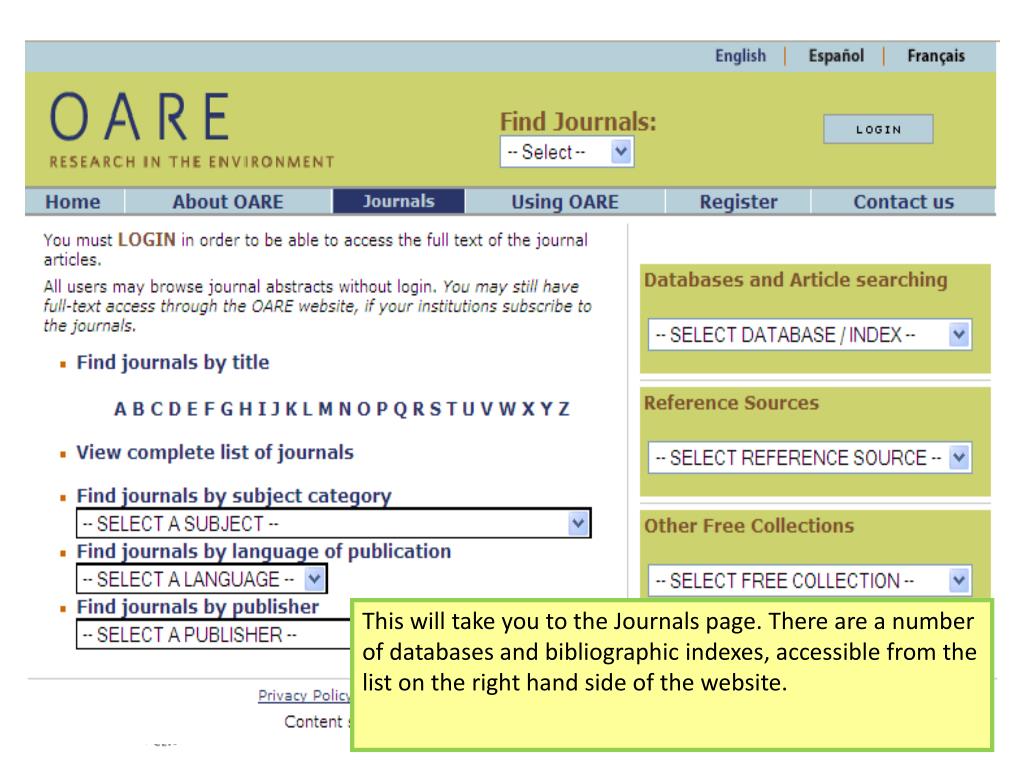Browse journals starting with letter M
The height and width of the screenshot is (768, 1024).
(325, 409)
